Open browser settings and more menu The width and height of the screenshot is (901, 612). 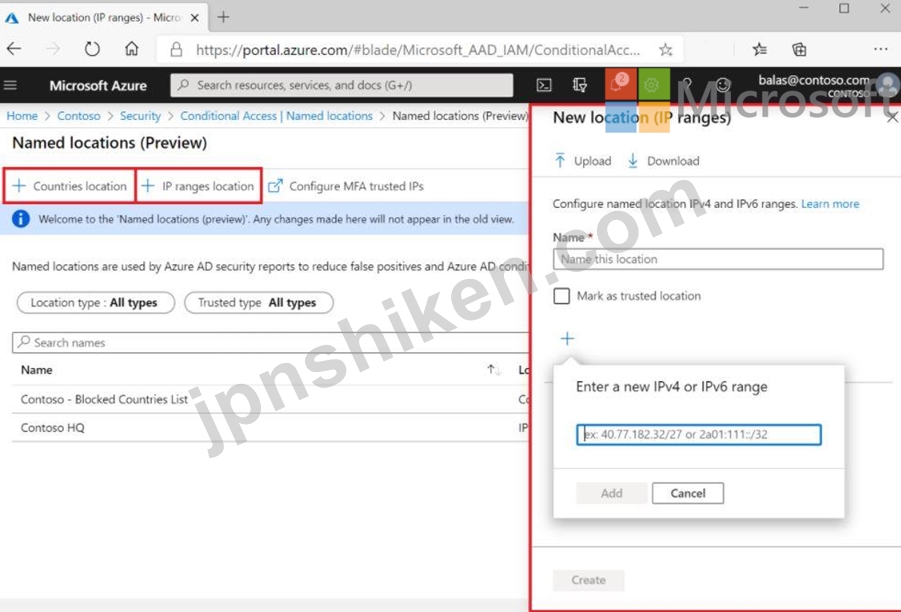coord(880,50)
